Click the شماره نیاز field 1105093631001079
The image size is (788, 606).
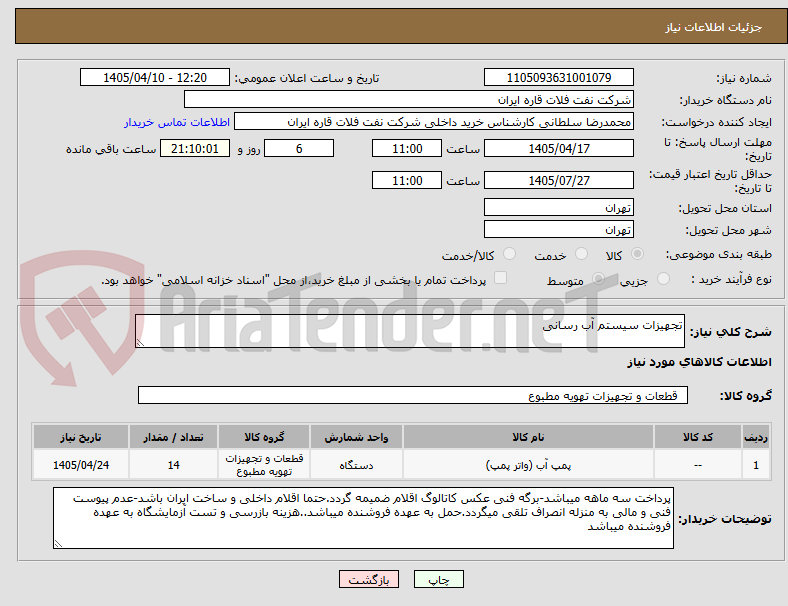click(558, 77)
